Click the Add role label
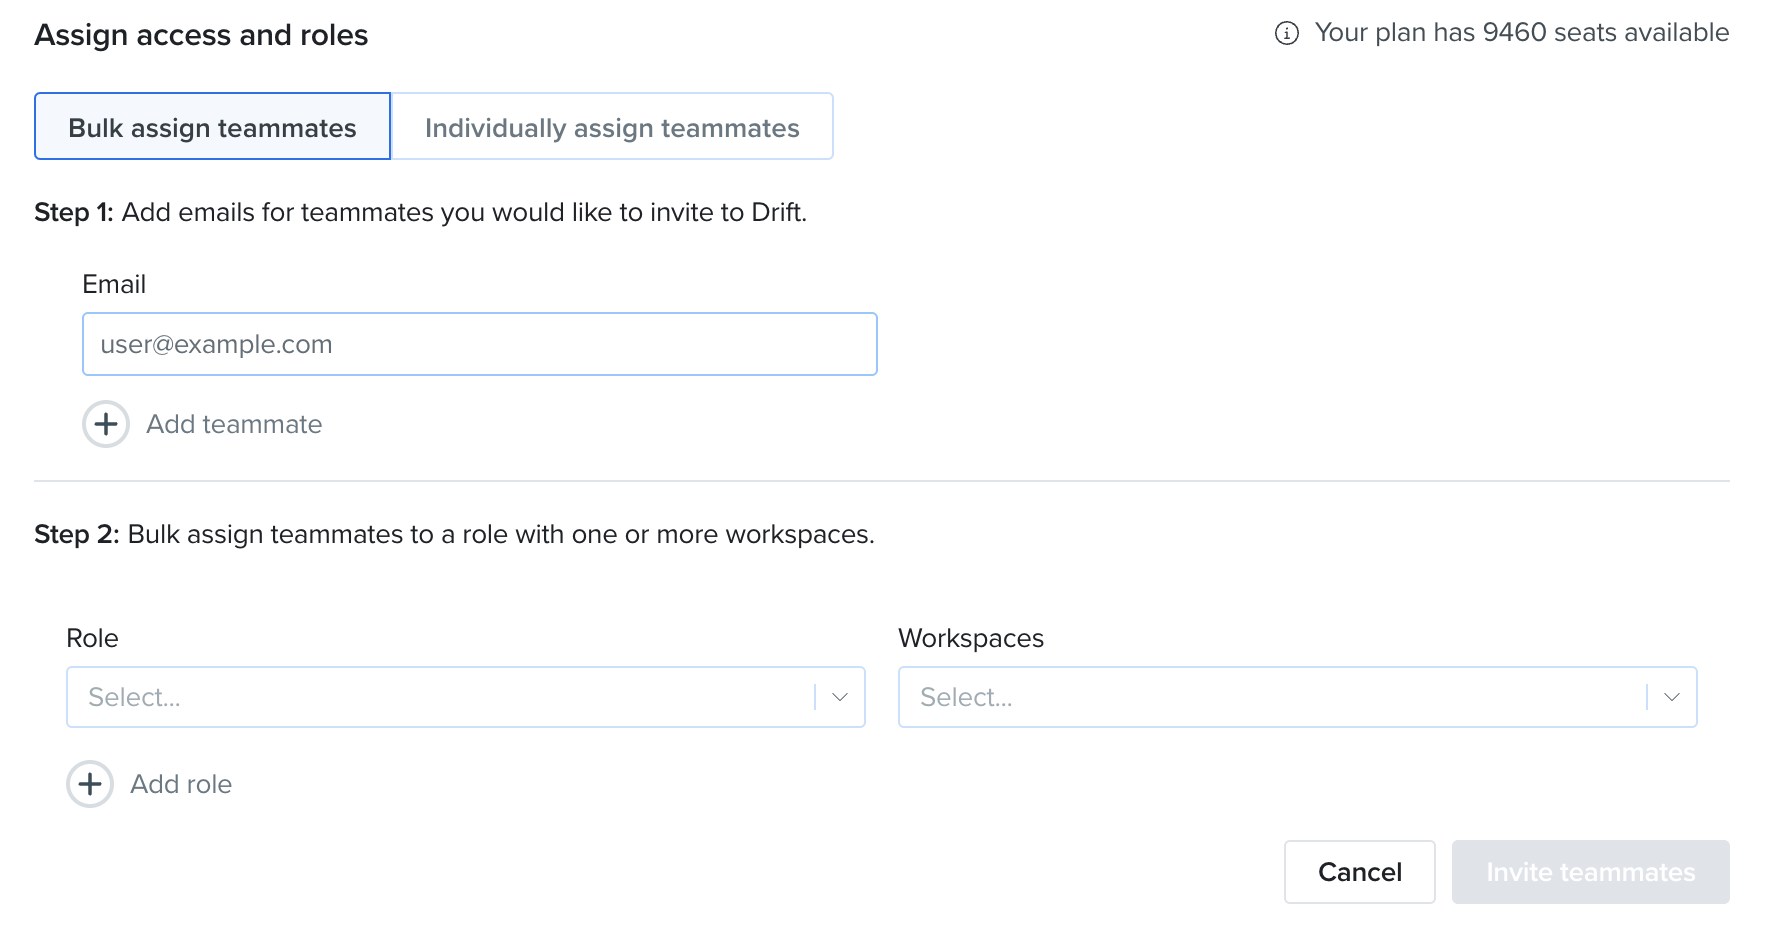The image size is (1772, 942). click(x=181, y=784)
